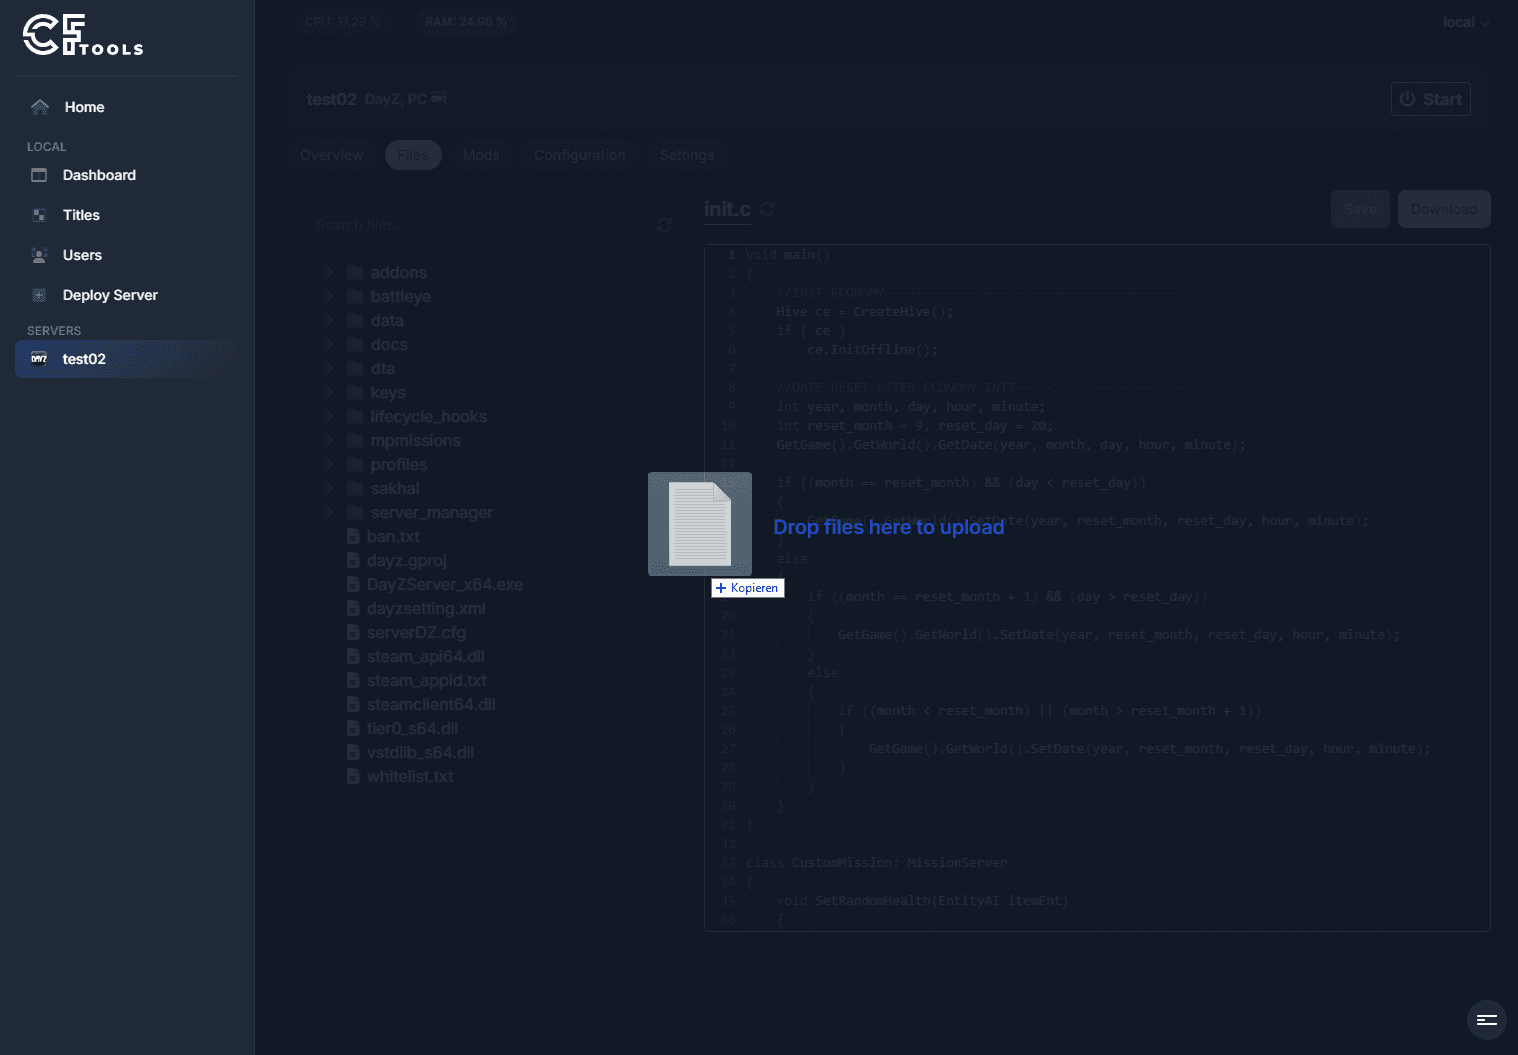This screenshot has height=1055, width=1518.
Task: Select DayZServer_x64.exe
Action: coord(445,584)
